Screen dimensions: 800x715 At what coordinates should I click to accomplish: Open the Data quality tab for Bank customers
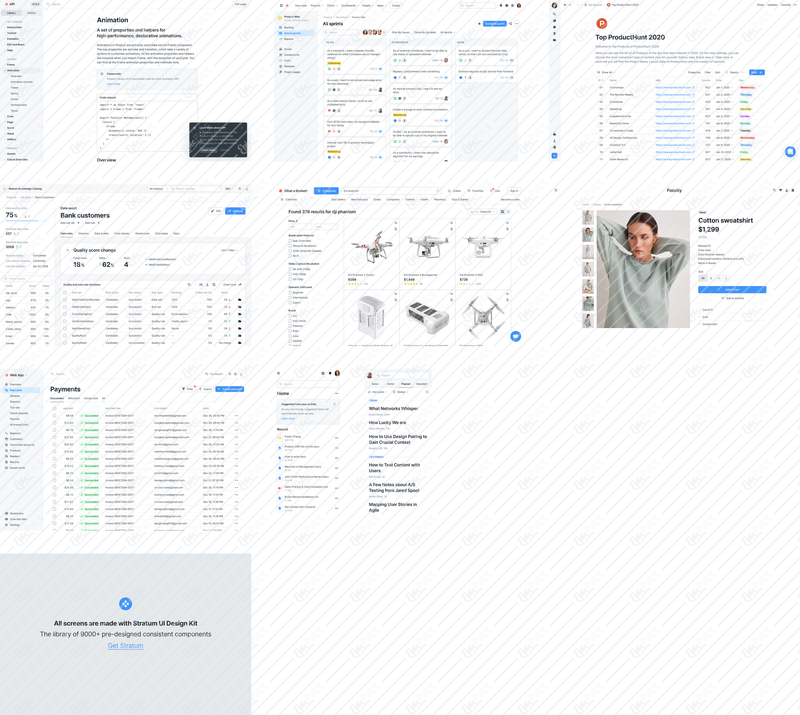tap(102, 233)
